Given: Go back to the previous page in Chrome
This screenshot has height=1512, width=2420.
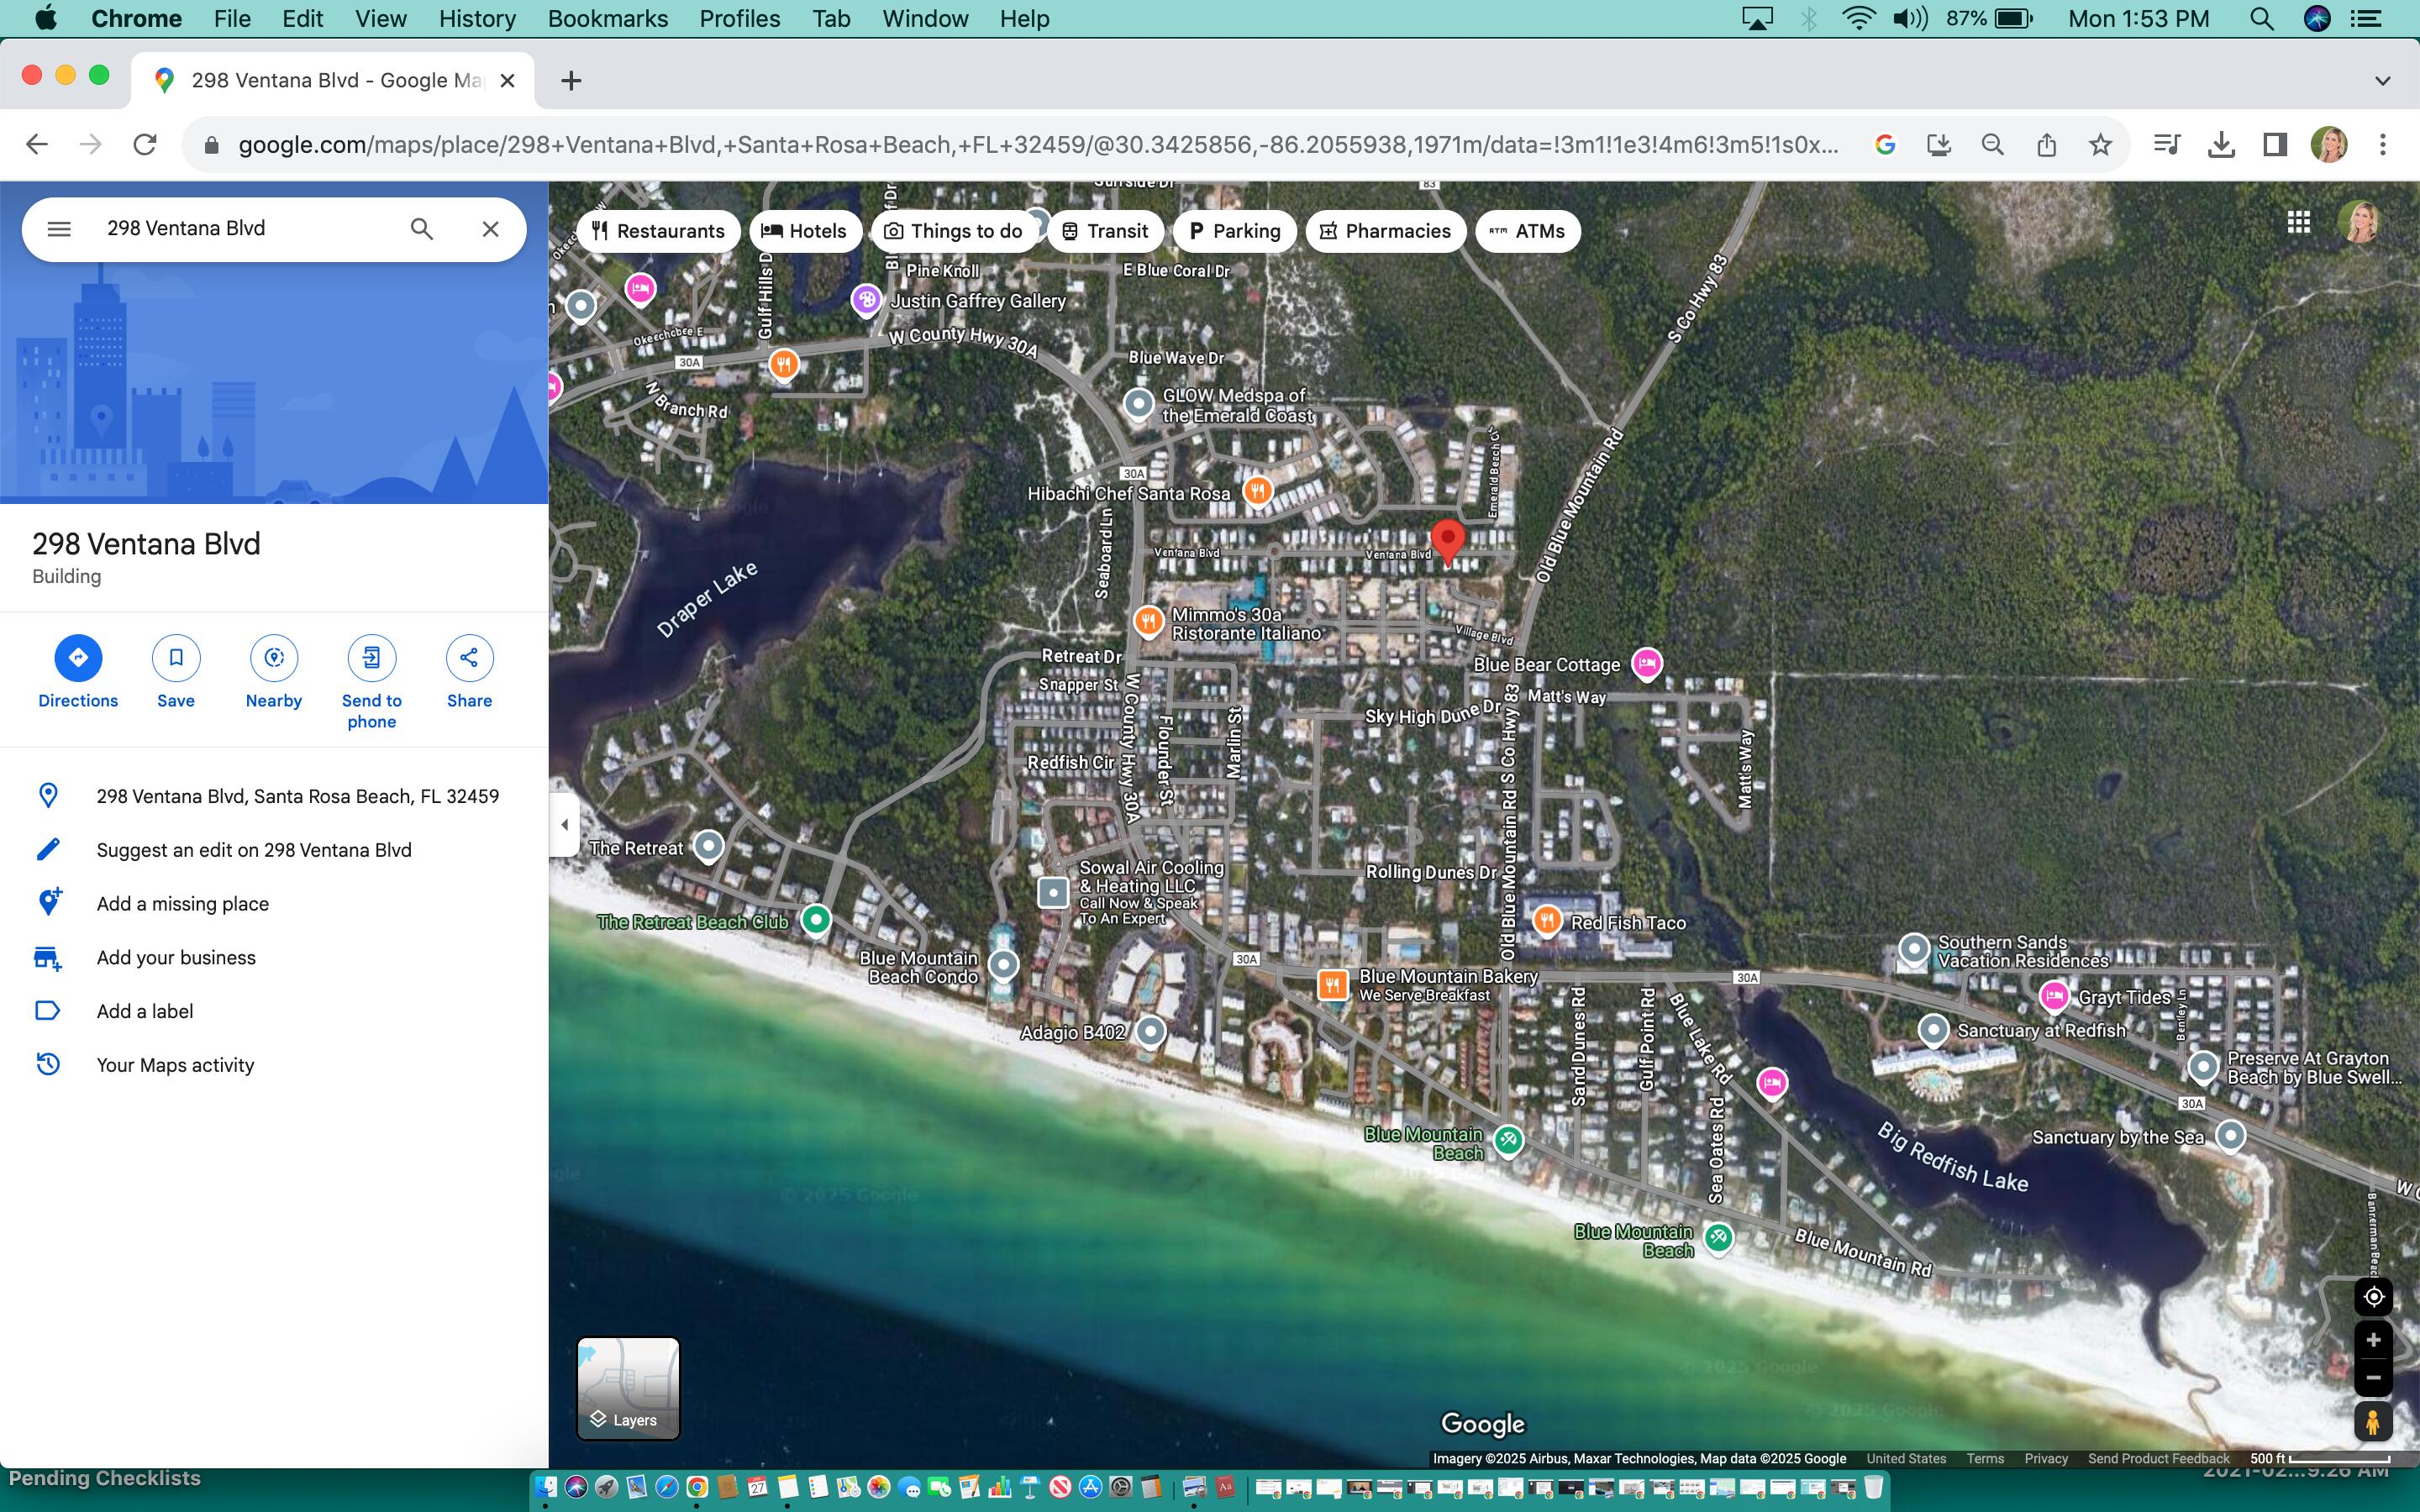Looking at the screenshot, I should (37, 145).
